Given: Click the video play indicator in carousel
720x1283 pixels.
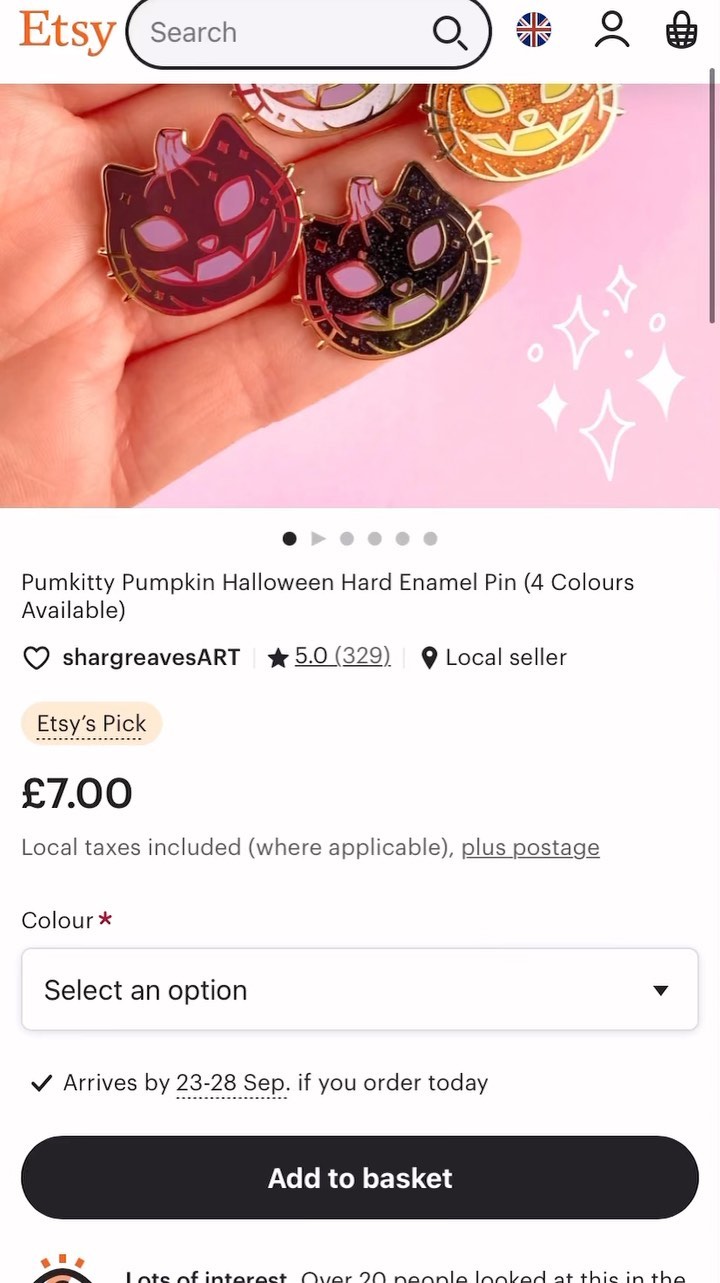Looking at the screenshot, I should [x=318, y=538].
